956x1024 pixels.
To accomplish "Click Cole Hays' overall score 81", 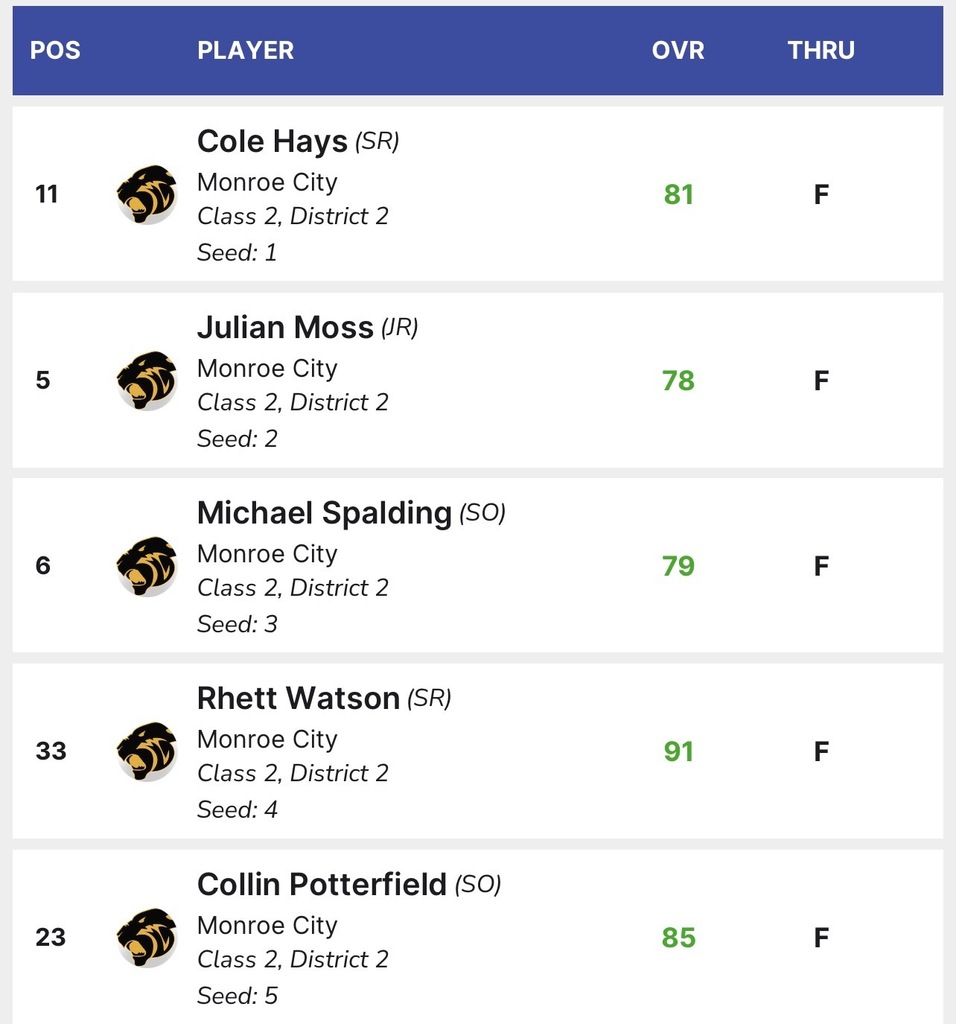I will pos(678,194).
